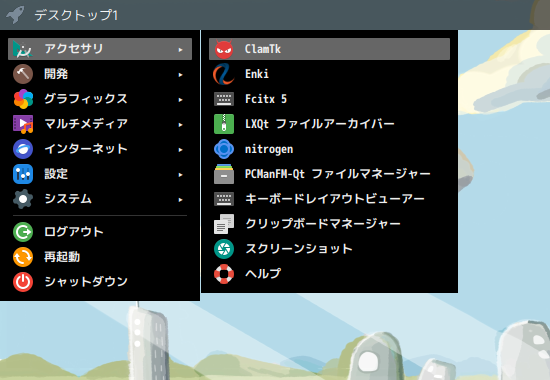550x380 pixels.
Task: Open the アクセサリ menu category
Action: (100, 49)
